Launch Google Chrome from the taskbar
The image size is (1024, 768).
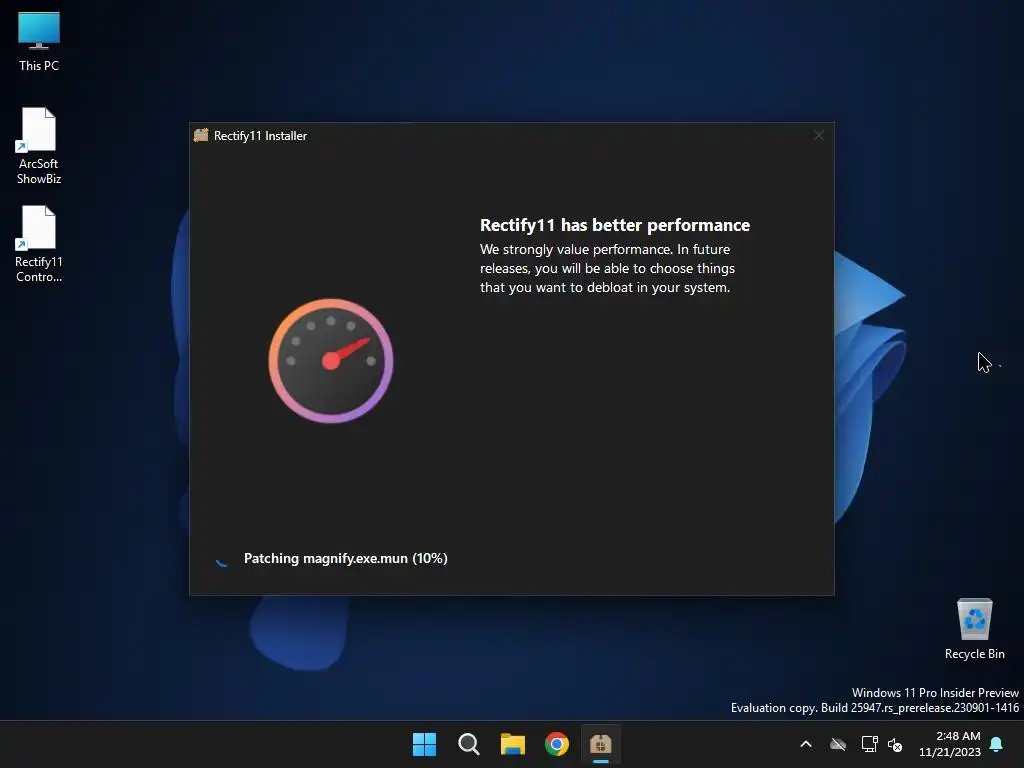(x=556, y=744)
